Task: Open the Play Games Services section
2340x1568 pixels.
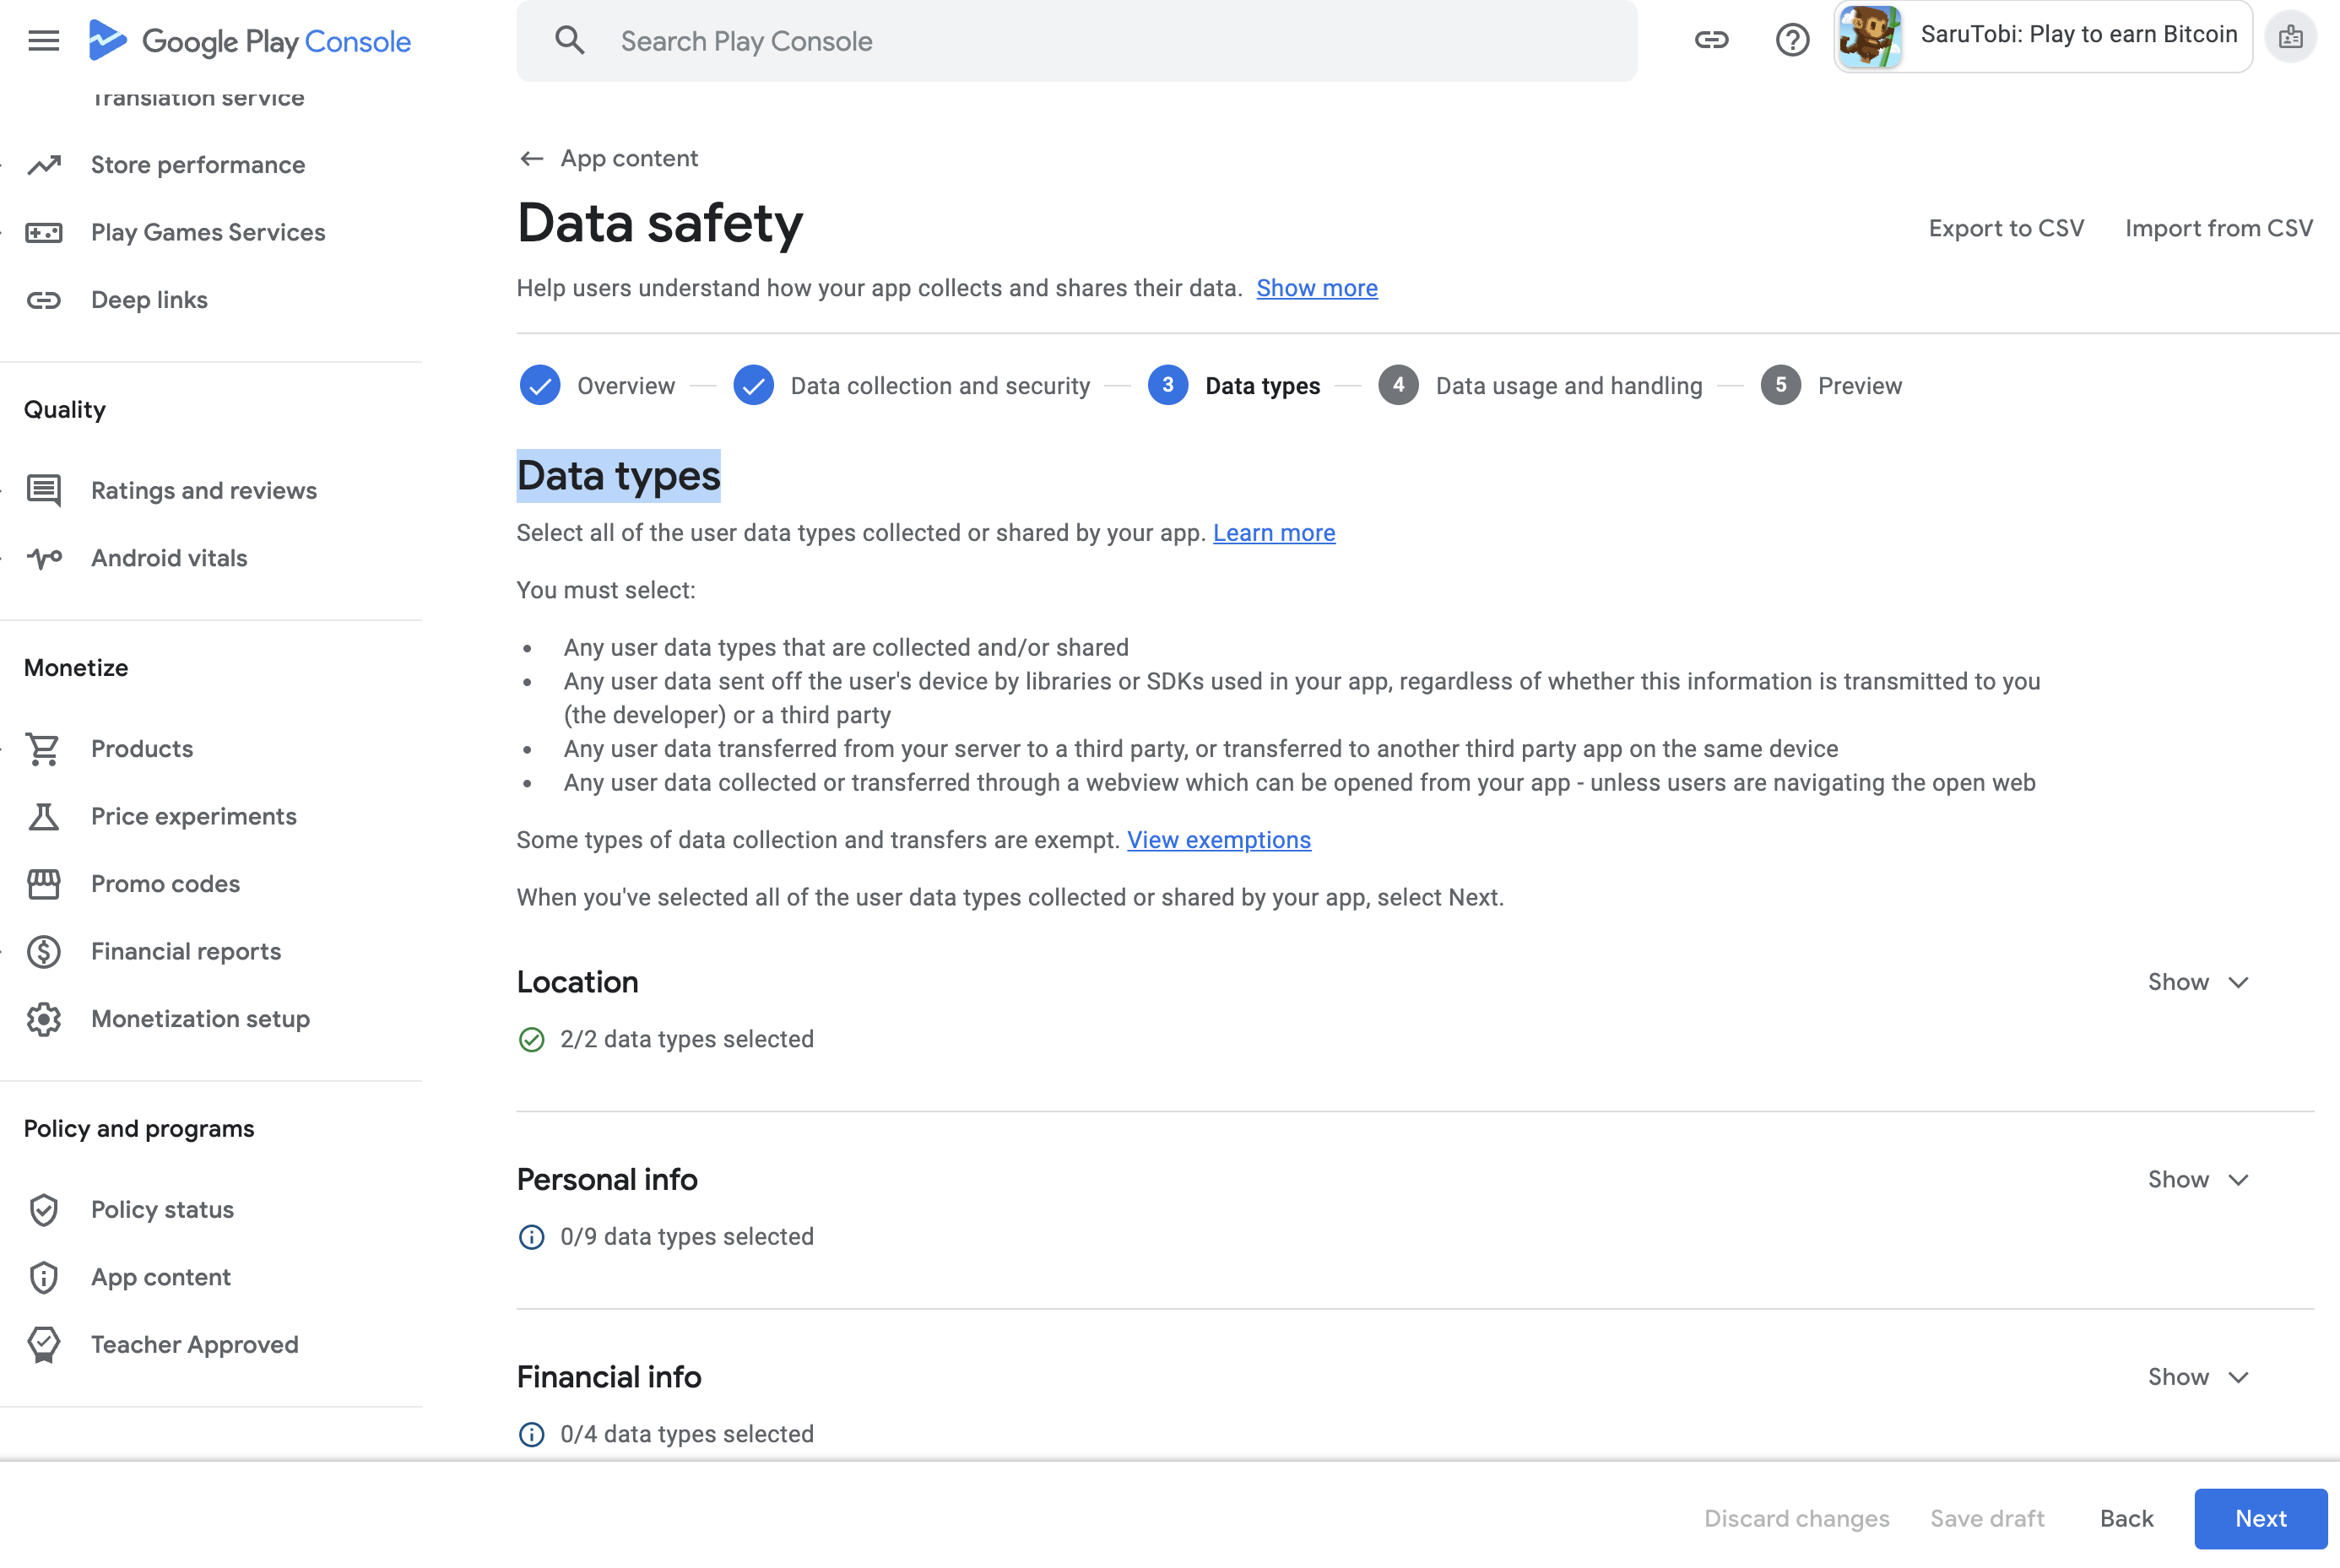Action: click(x=207, y=232)
